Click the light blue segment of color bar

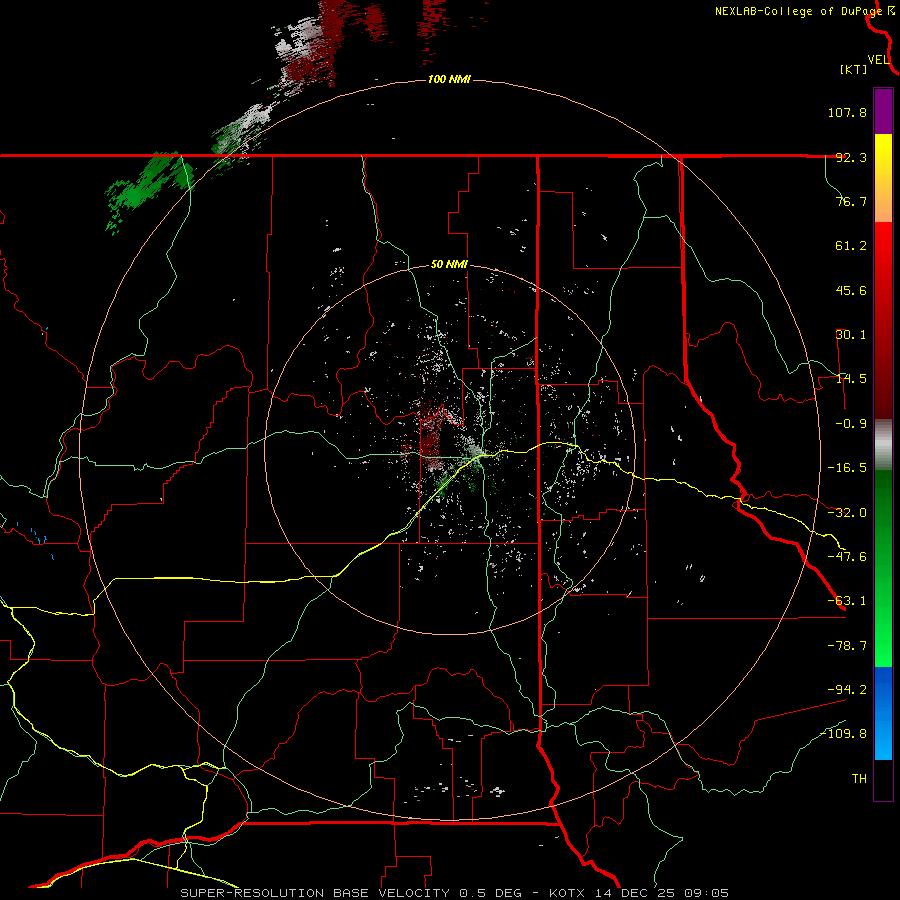tap(883, 713)
